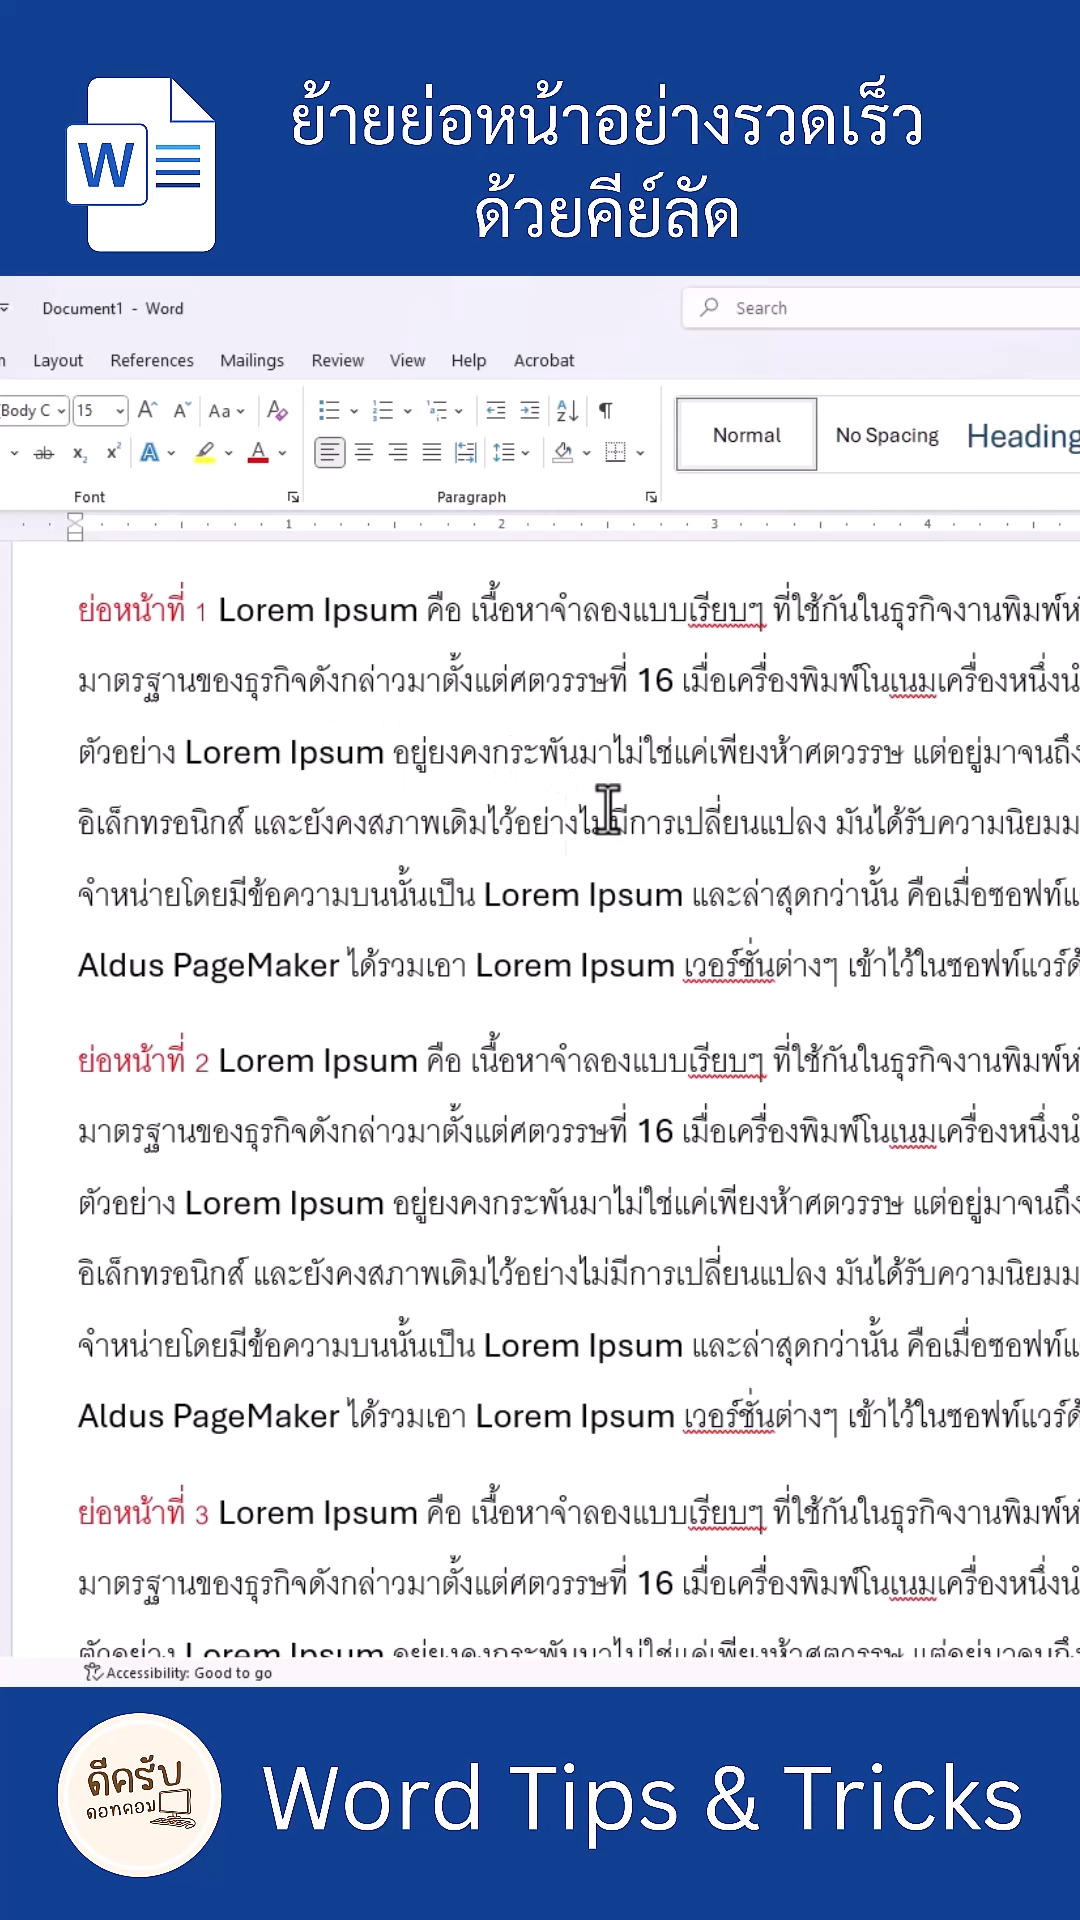Open the Layout tab
The image size is (1080, 1920).
pyautogui.click(x=58, y=361)
